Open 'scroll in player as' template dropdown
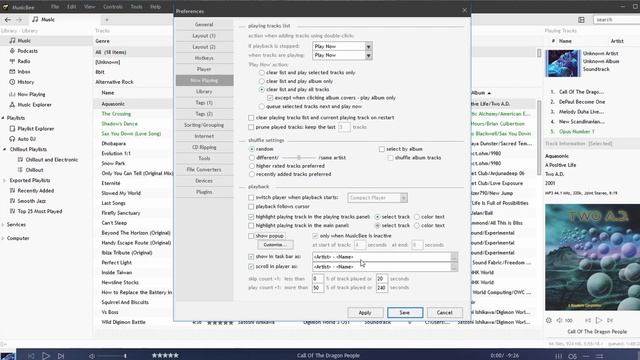 (x=454, y=267)
